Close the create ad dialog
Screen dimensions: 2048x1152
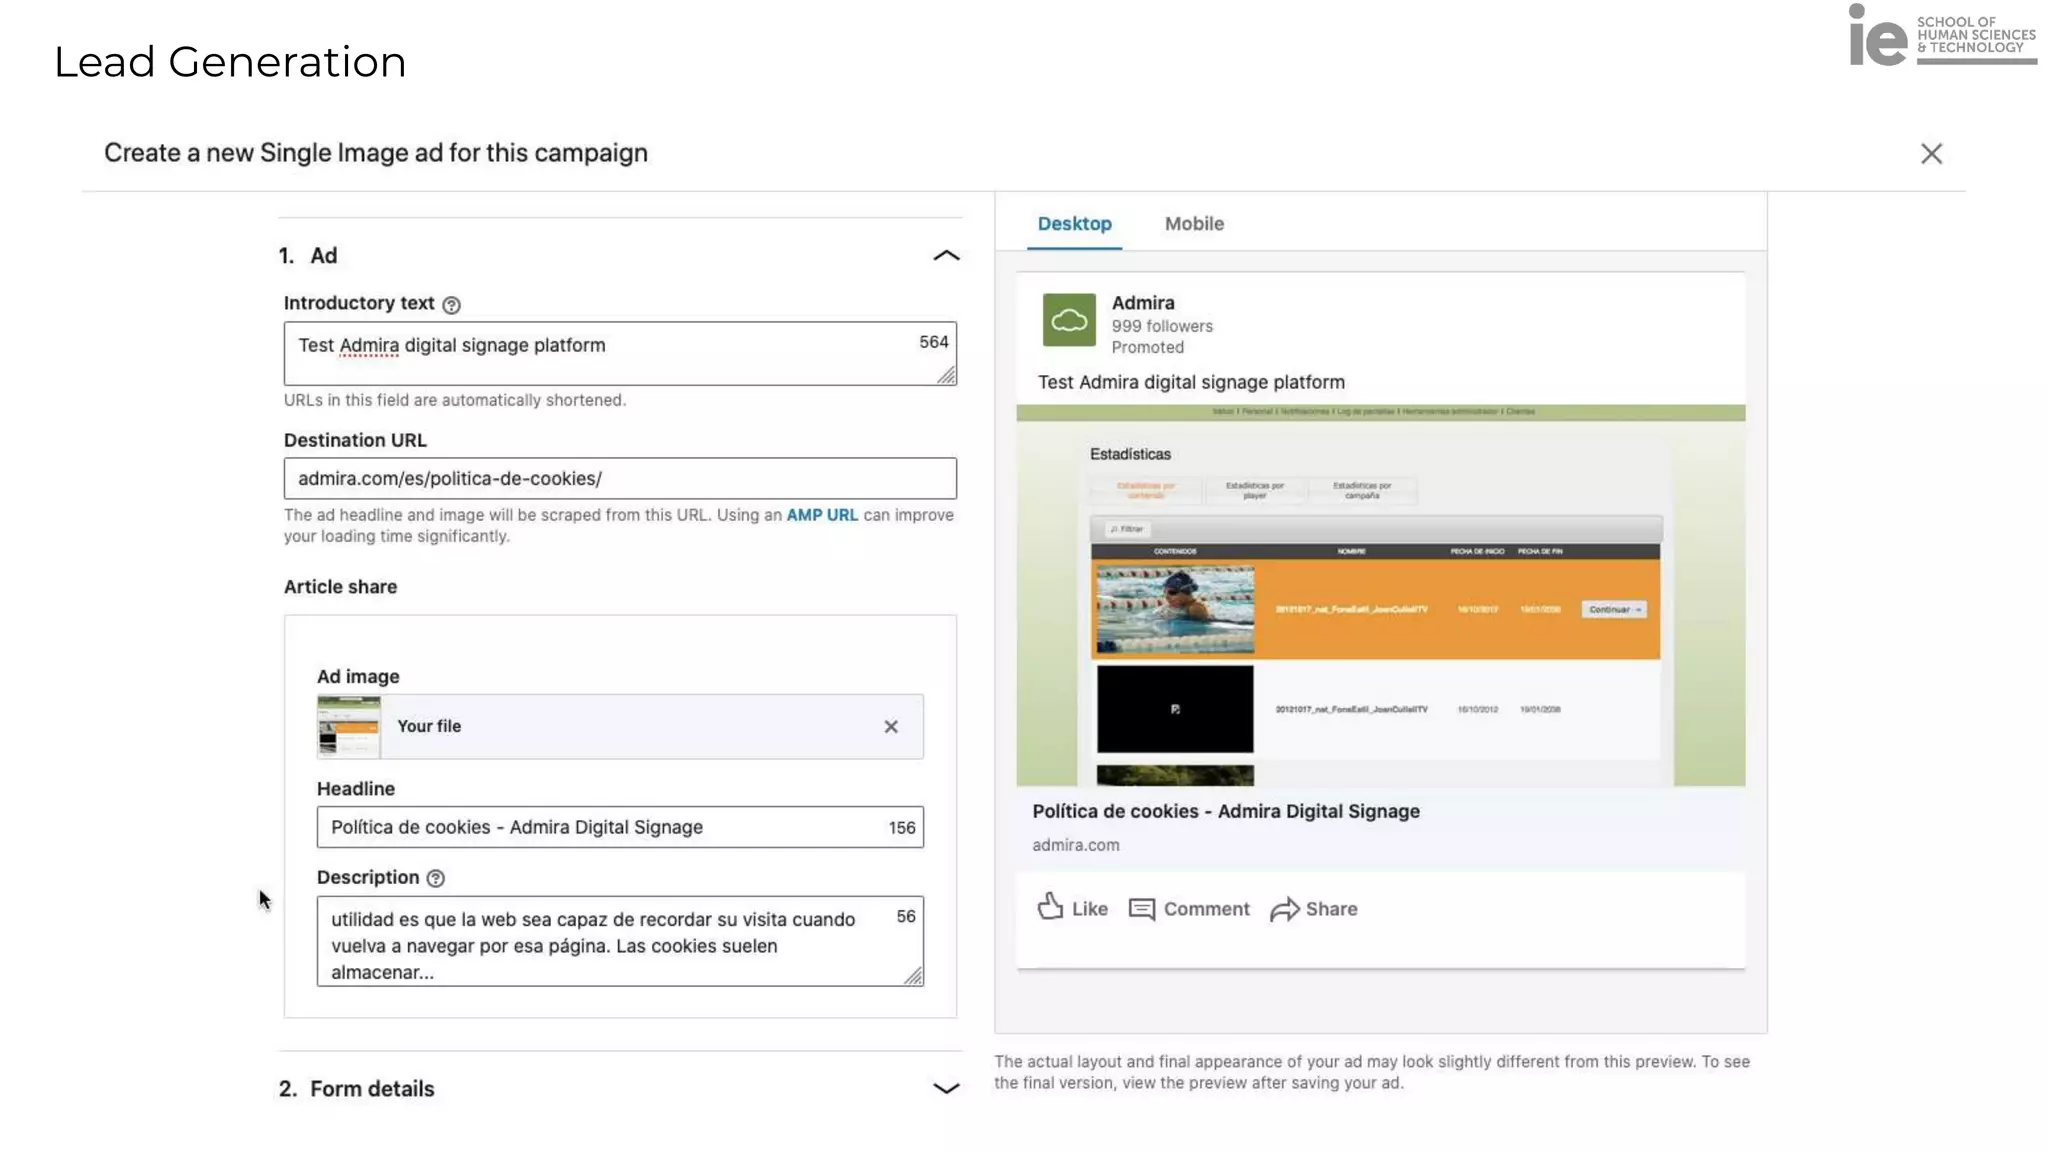coord(1931,153)
